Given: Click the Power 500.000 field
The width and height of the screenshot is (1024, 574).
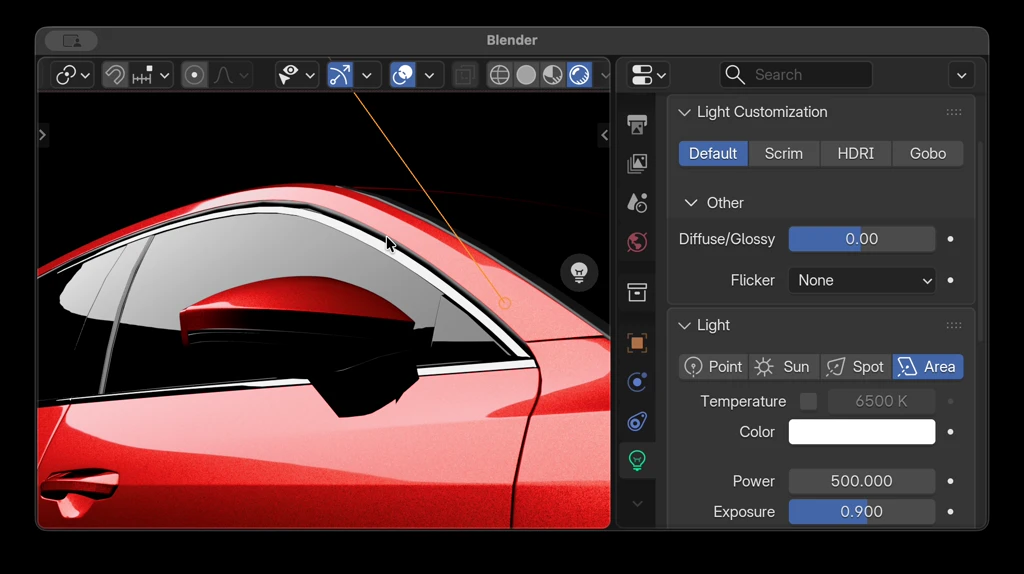Looking at the screenshot, I should [x=862, y=481].
